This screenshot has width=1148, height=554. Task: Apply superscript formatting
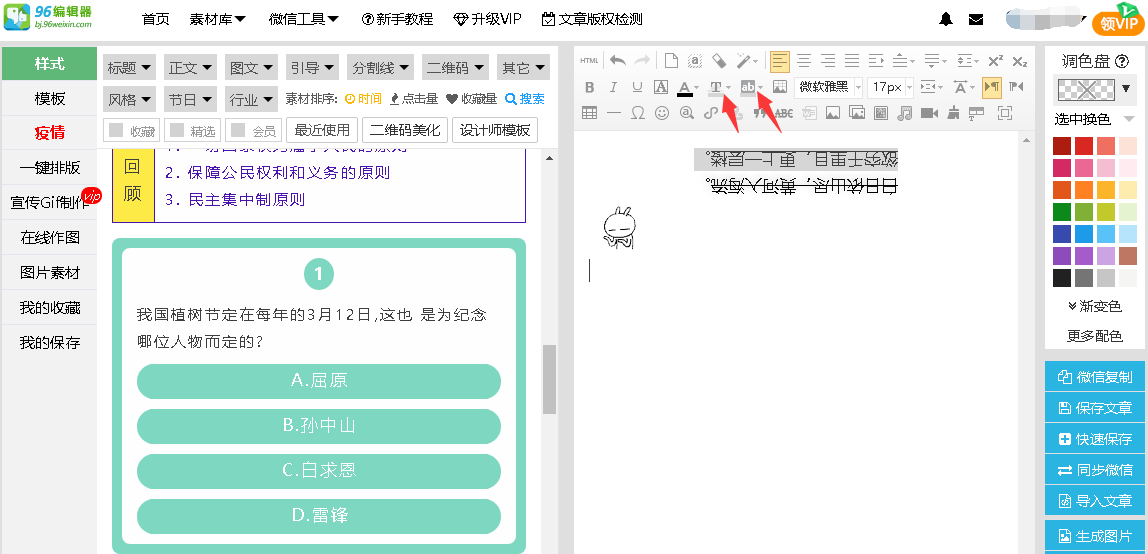pos(995,61)
